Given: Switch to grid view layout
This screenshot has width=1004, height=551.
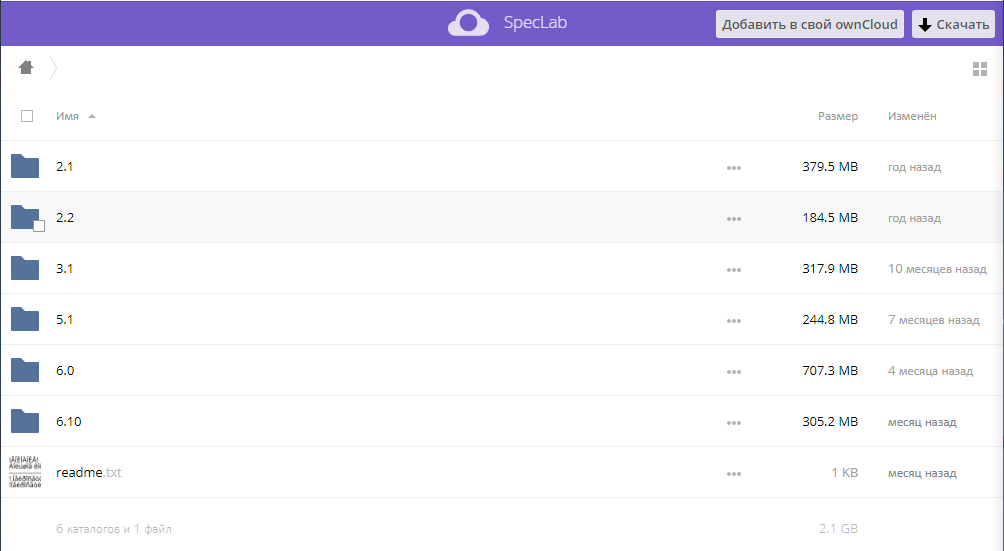Looking at the screenshot, I should tap(980, 69).
